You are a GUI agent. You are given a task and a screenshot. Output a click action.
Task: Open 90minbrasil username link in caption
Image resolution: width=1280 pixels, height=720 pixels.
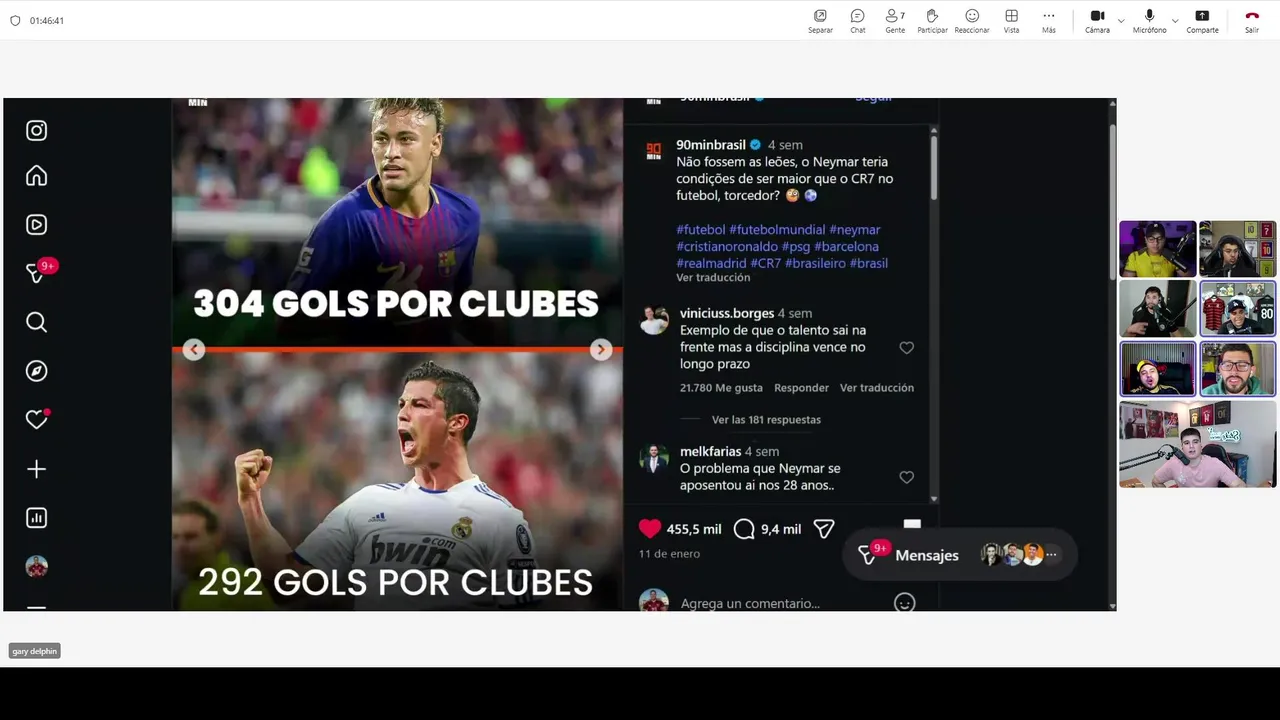click(711, 145)
